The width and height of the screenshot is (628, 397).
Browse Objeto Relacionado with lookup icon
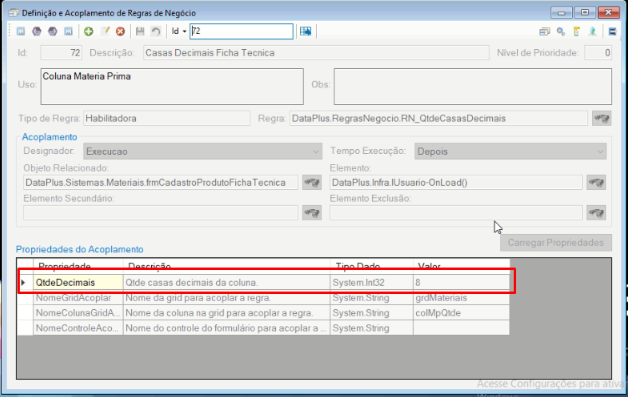[x=312, y=183]
